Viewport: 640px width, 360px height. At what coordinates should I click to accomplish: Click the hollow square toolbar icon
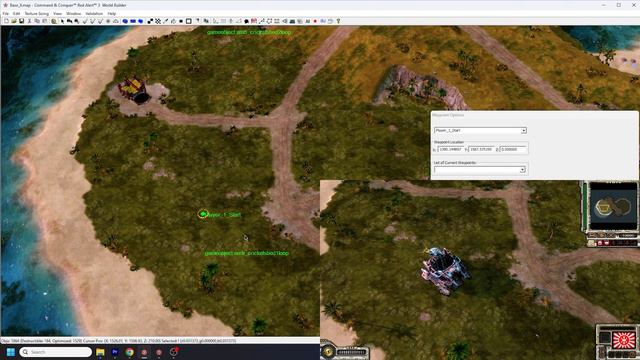pos(189,21)
